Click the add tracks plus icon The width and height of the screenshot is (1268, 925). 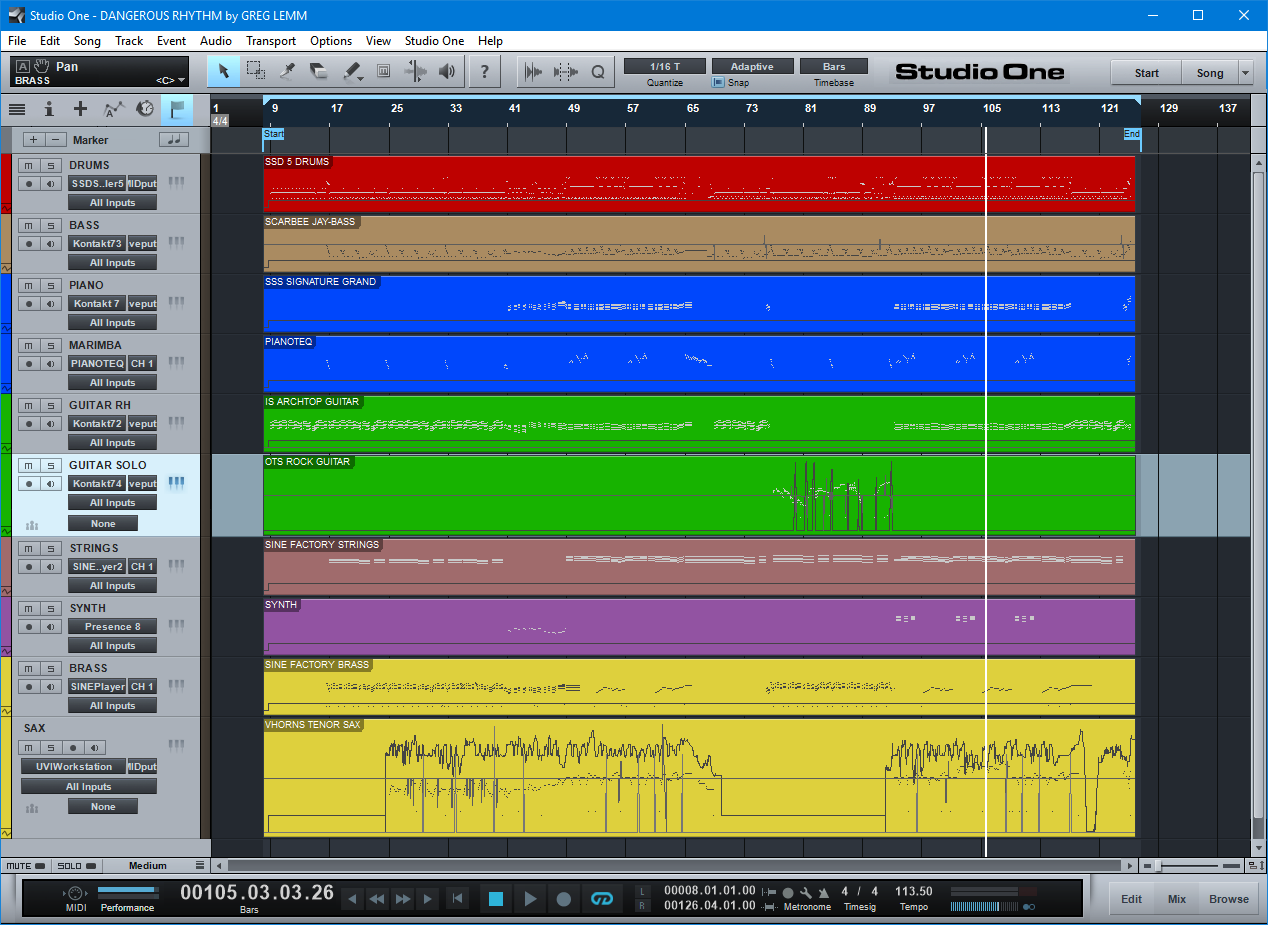tap(81, 109)
